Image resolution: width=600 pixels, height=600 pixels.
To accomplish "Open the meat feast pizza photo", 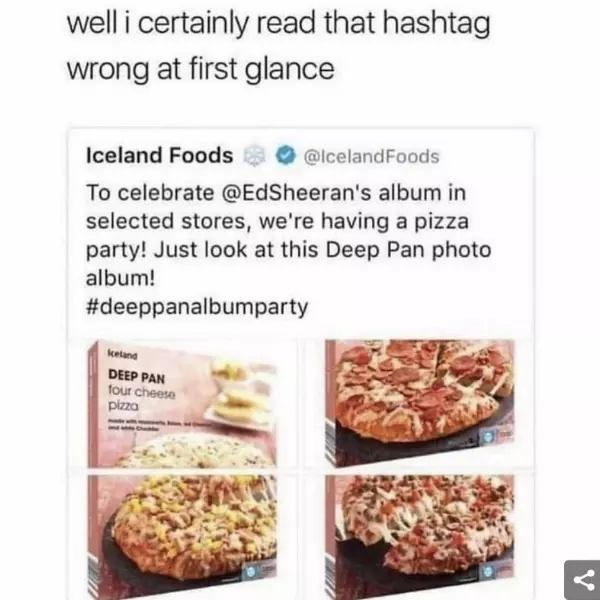I will click(x=420, y=537).
